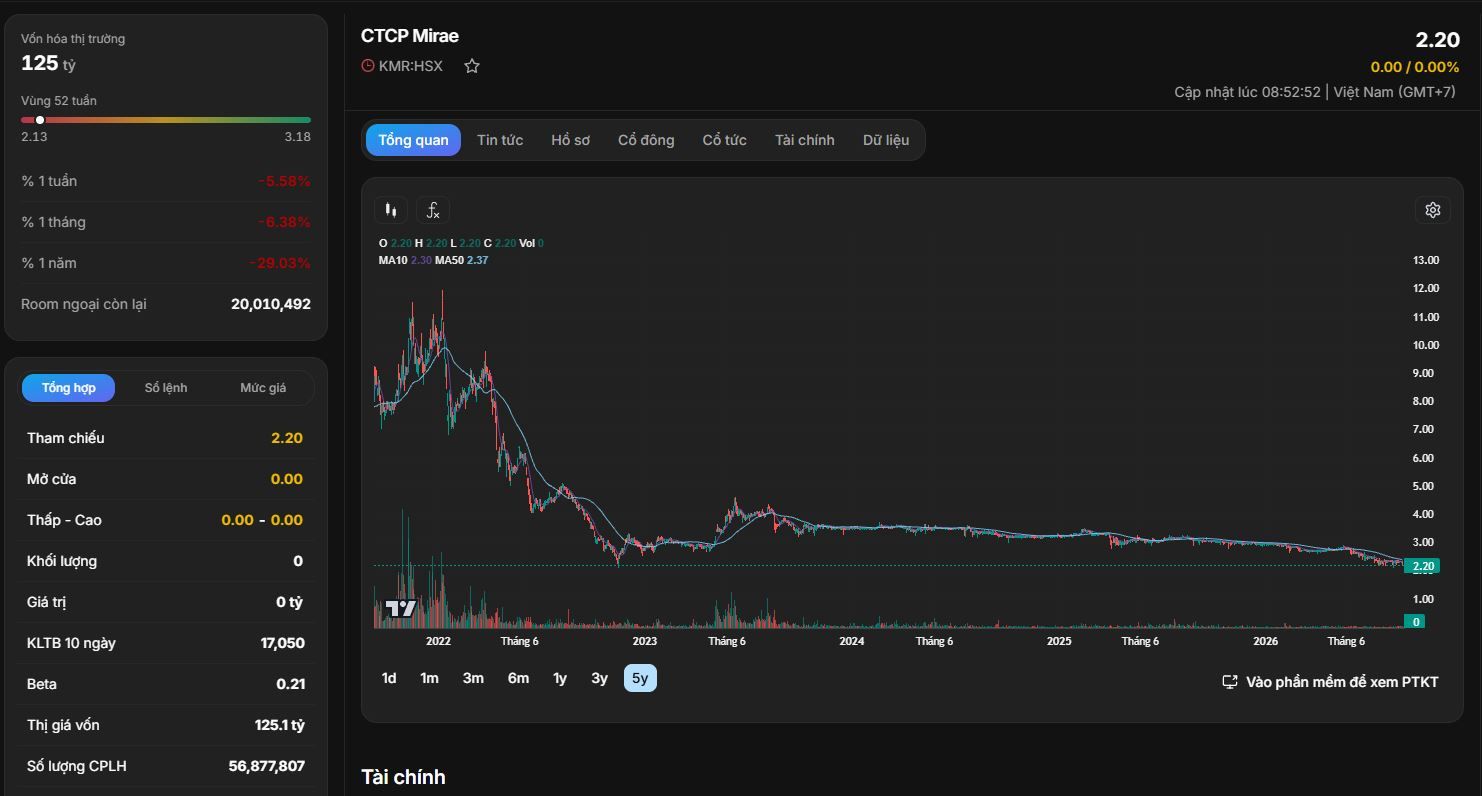The image size is (1482, 796).
Task: Select the Mức giá panel tab
Action: [x=263, y=388]
